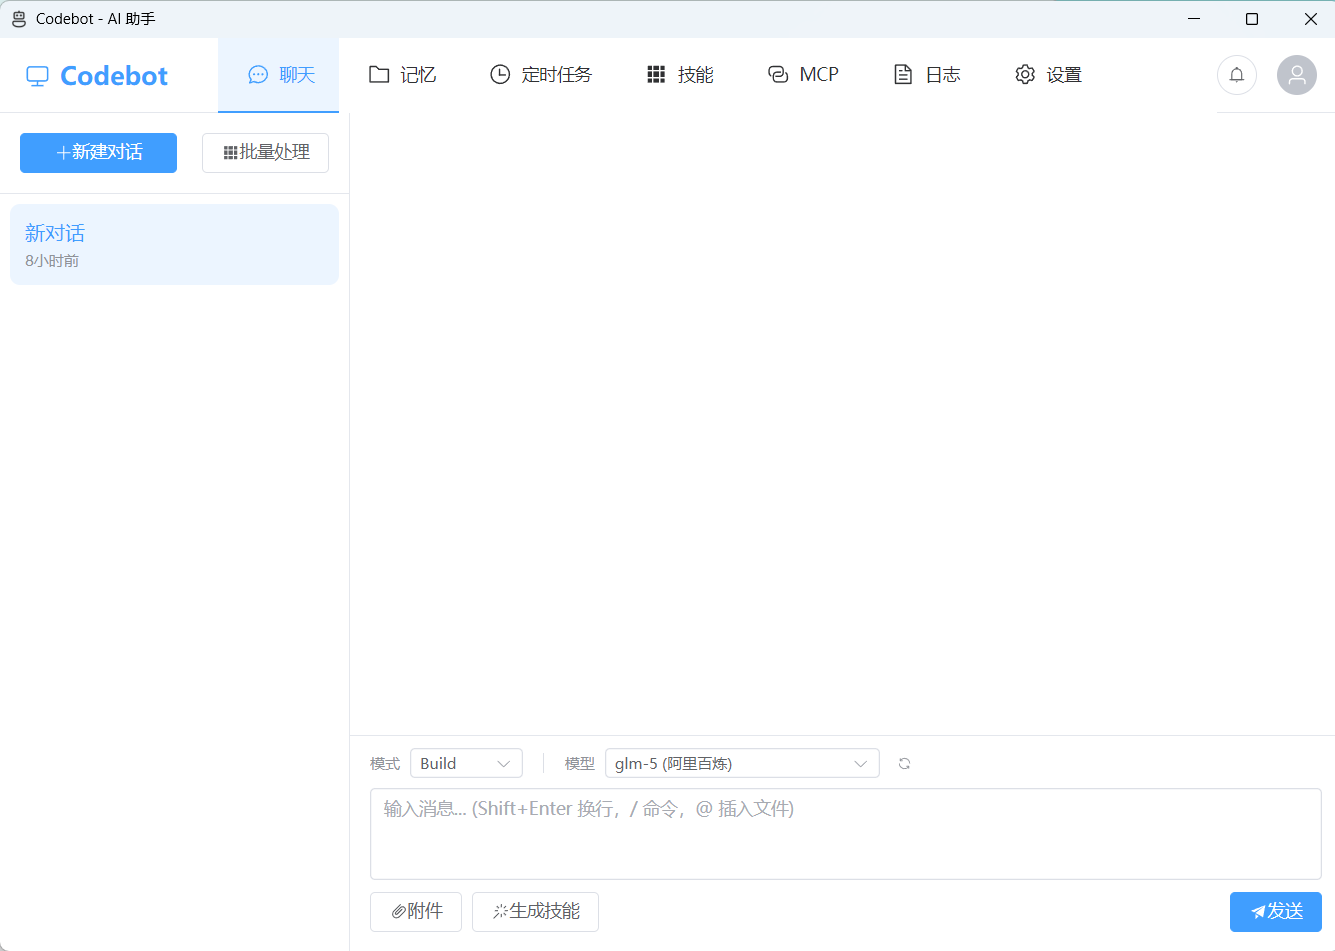Expand the 批量处理 batch processing option

click(x=265, y=152)
